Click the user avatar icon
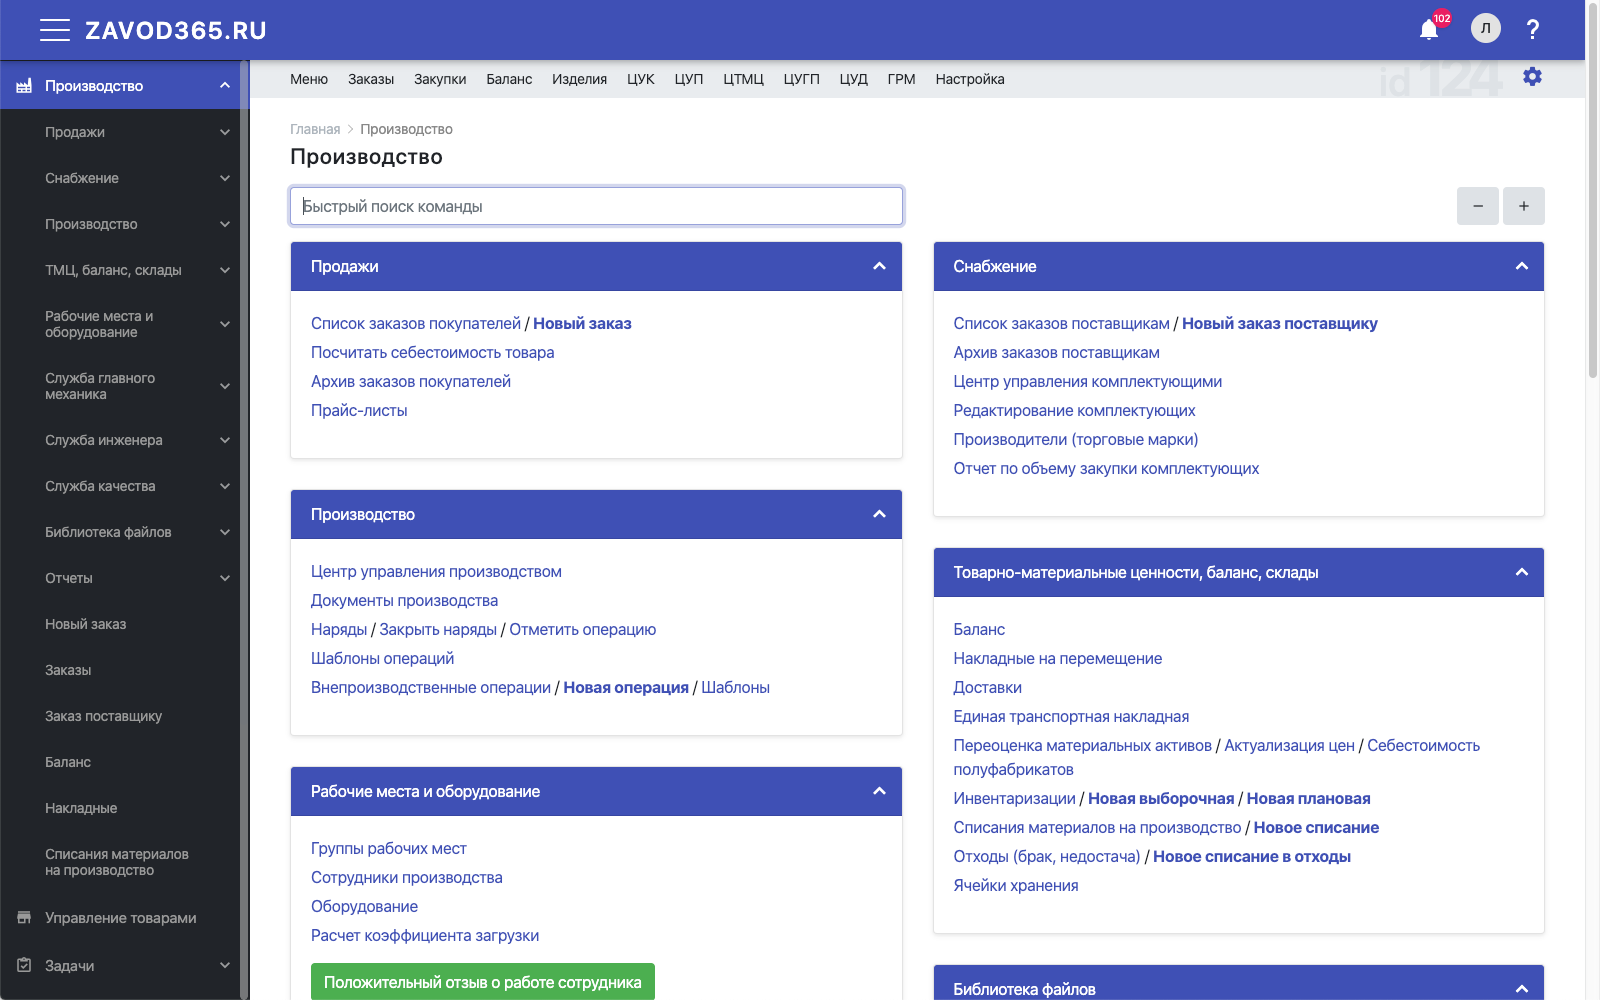1600x1000 pixels. [x=1485, y=29]
